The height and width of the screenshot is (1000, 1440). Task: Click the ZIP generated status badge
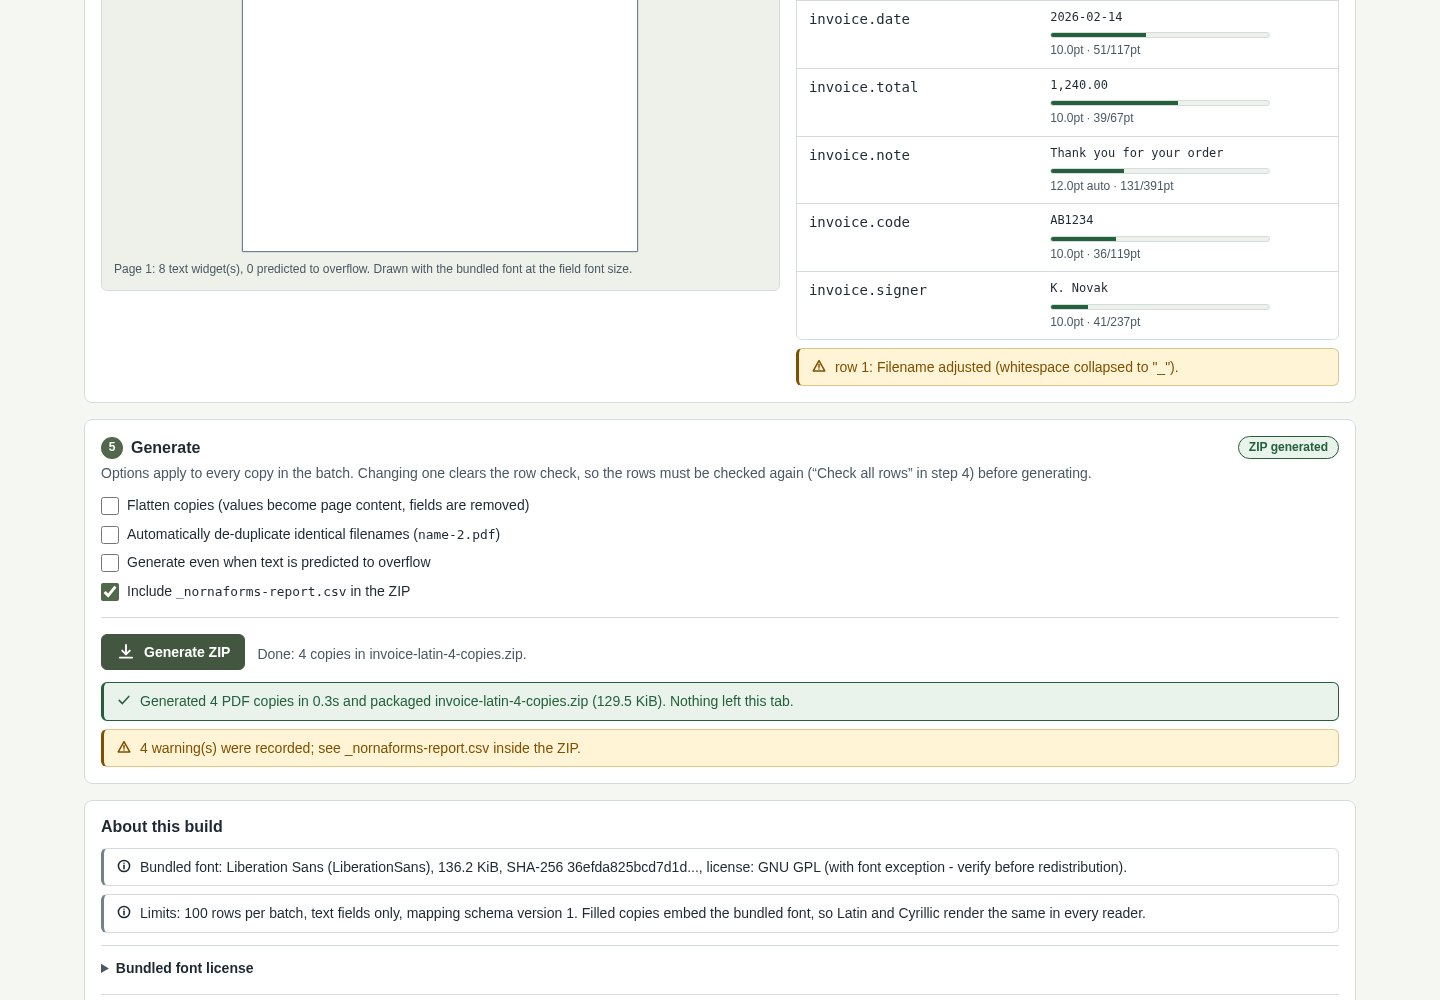(1288, 448)
